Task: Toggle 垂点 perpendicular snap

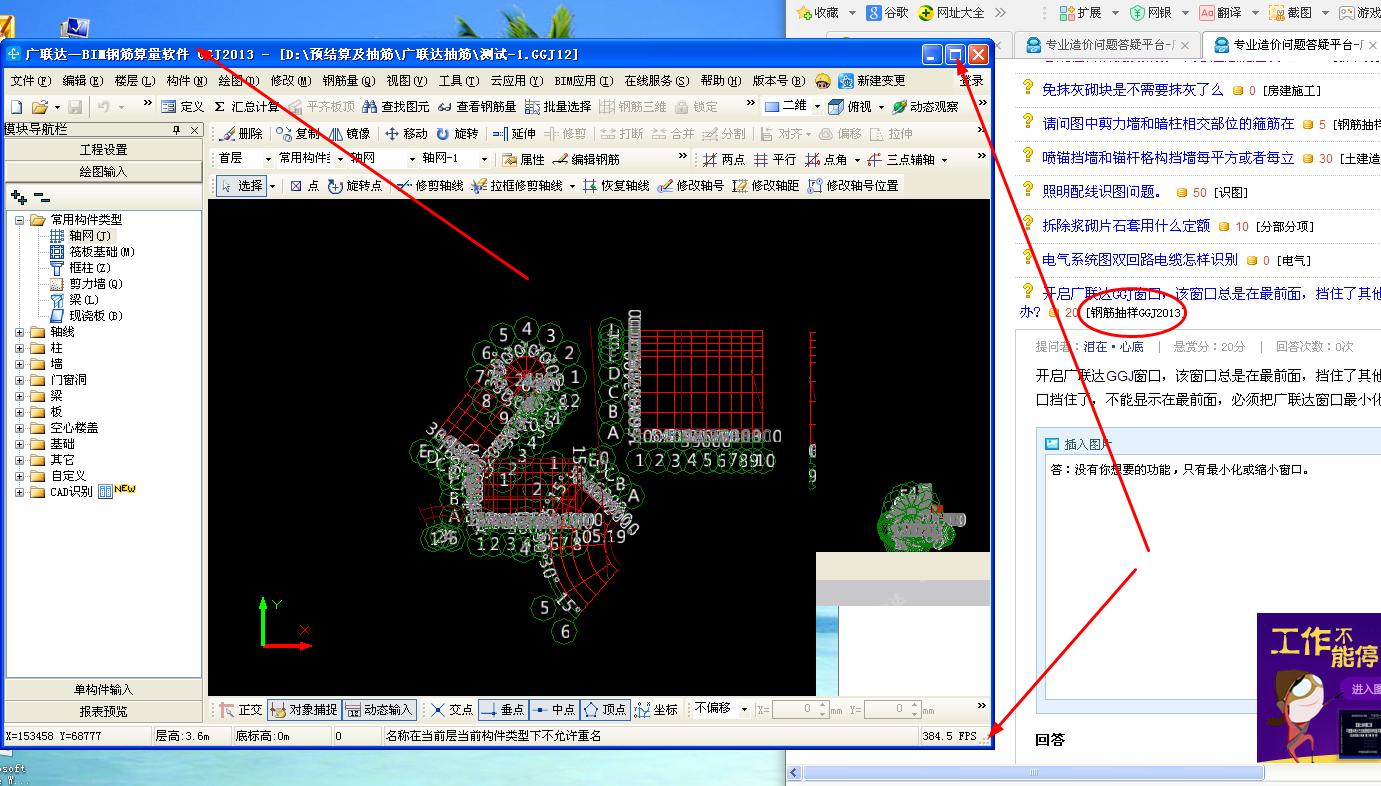Action: [502, 709]
